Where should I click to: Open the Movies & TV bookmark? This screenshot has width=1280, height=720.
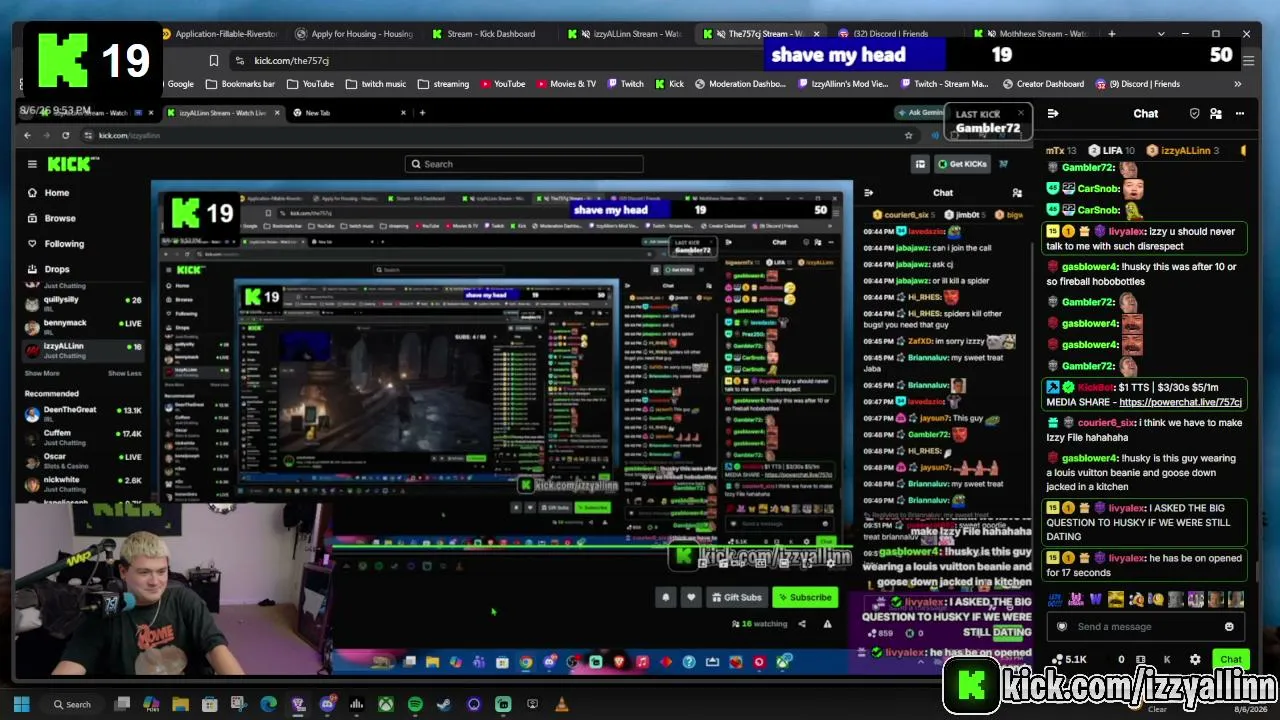tap(565, 84)
